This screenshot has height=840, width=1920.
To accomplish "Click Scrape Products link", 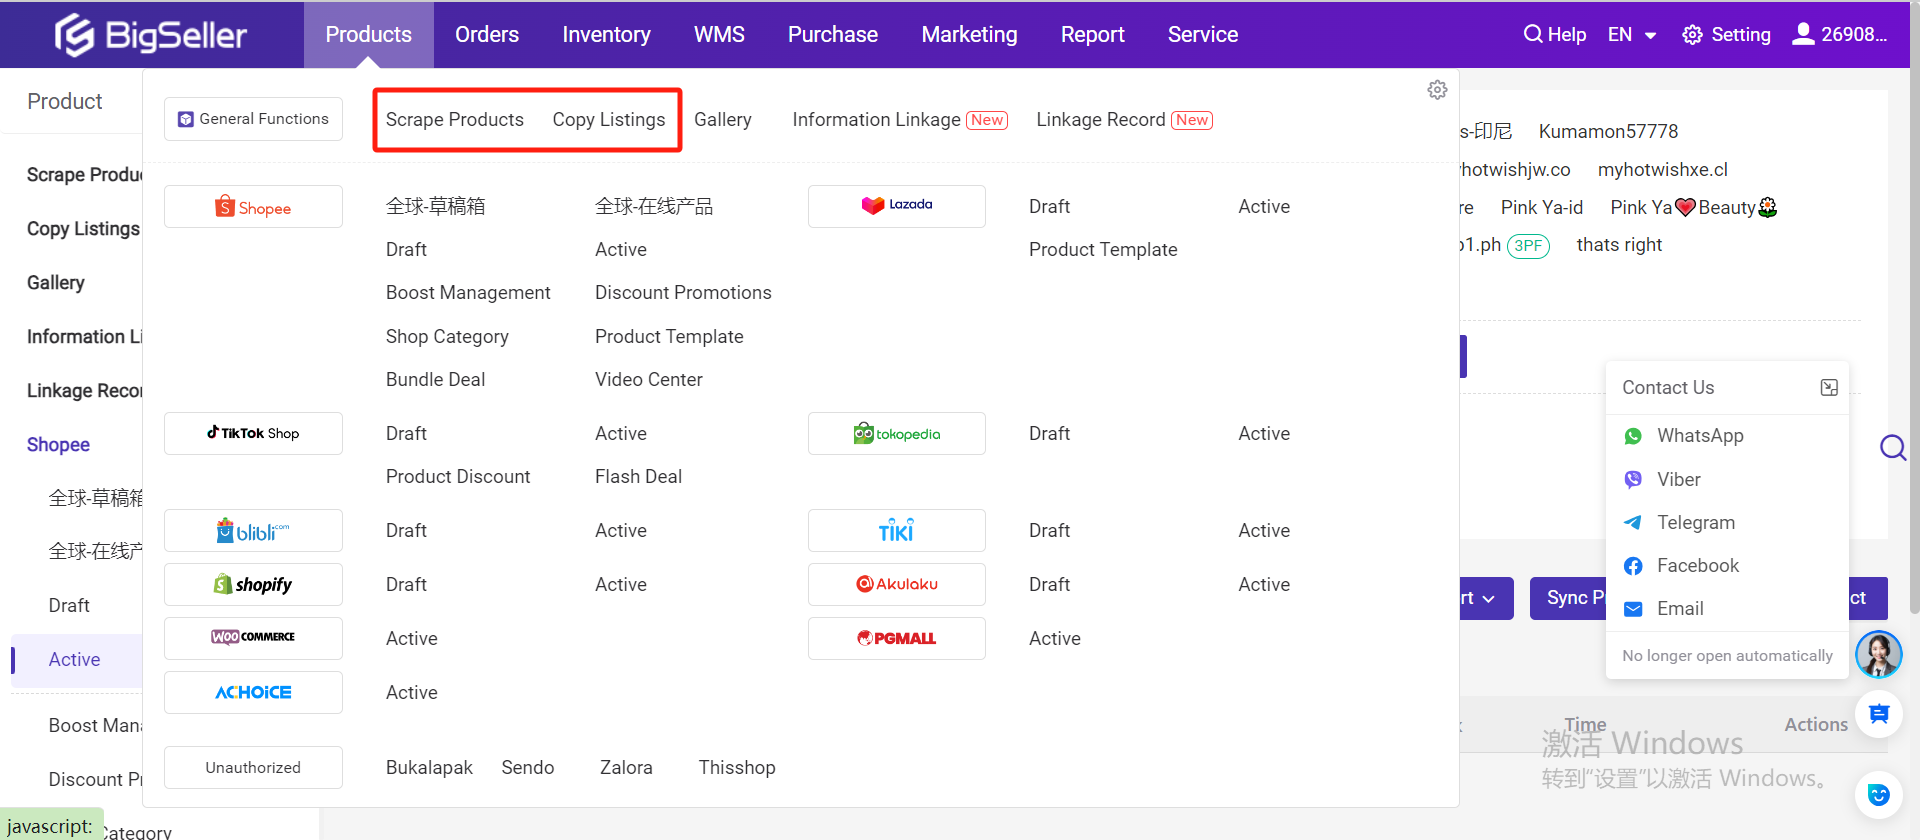I will pos(454,120).
